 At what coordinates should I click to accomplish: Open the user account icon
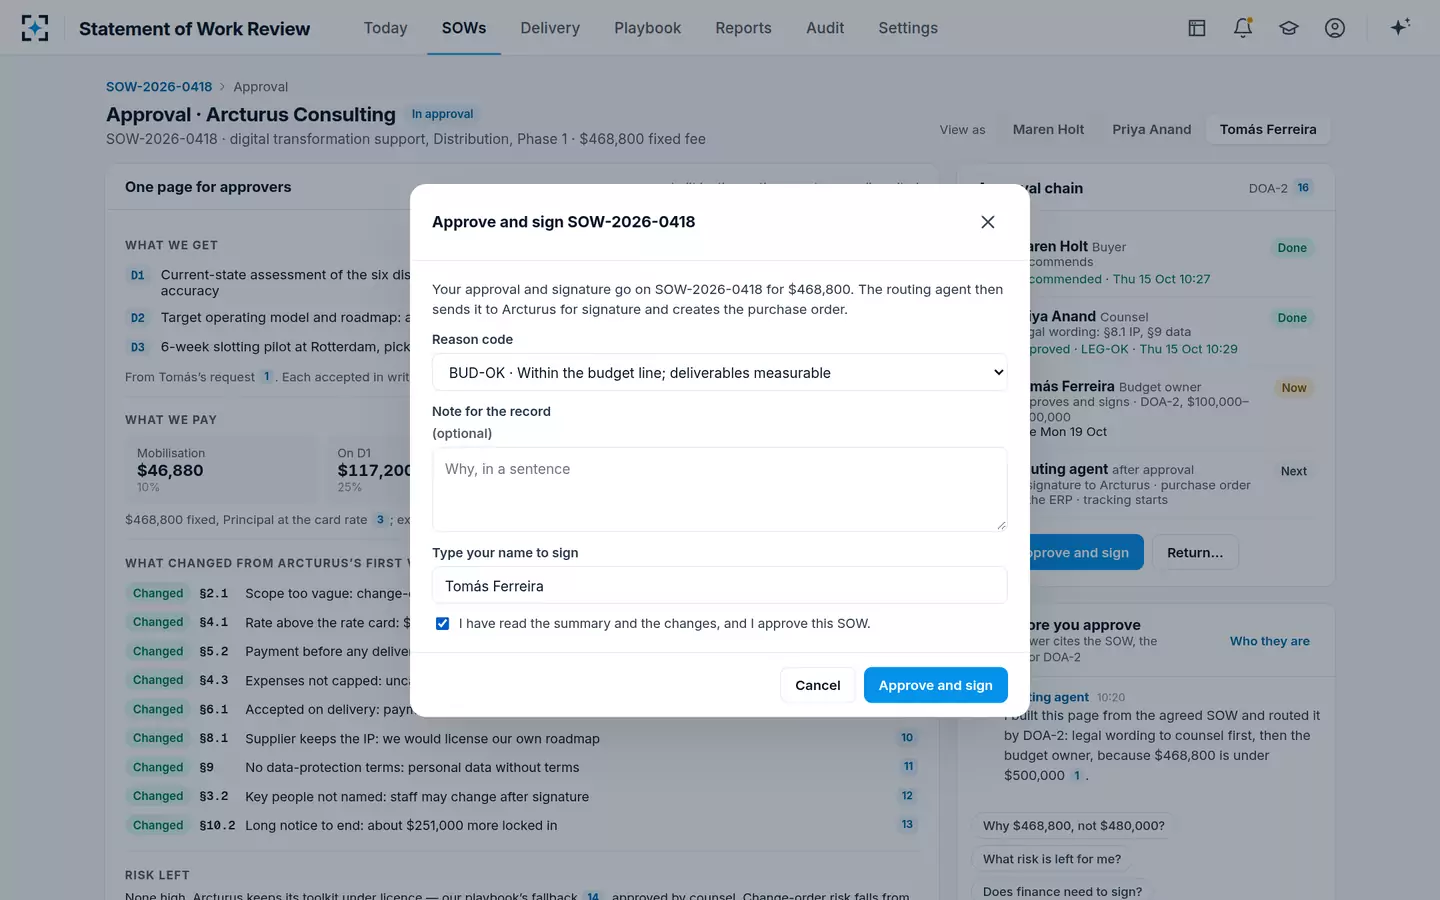(x=1335, y=28)
